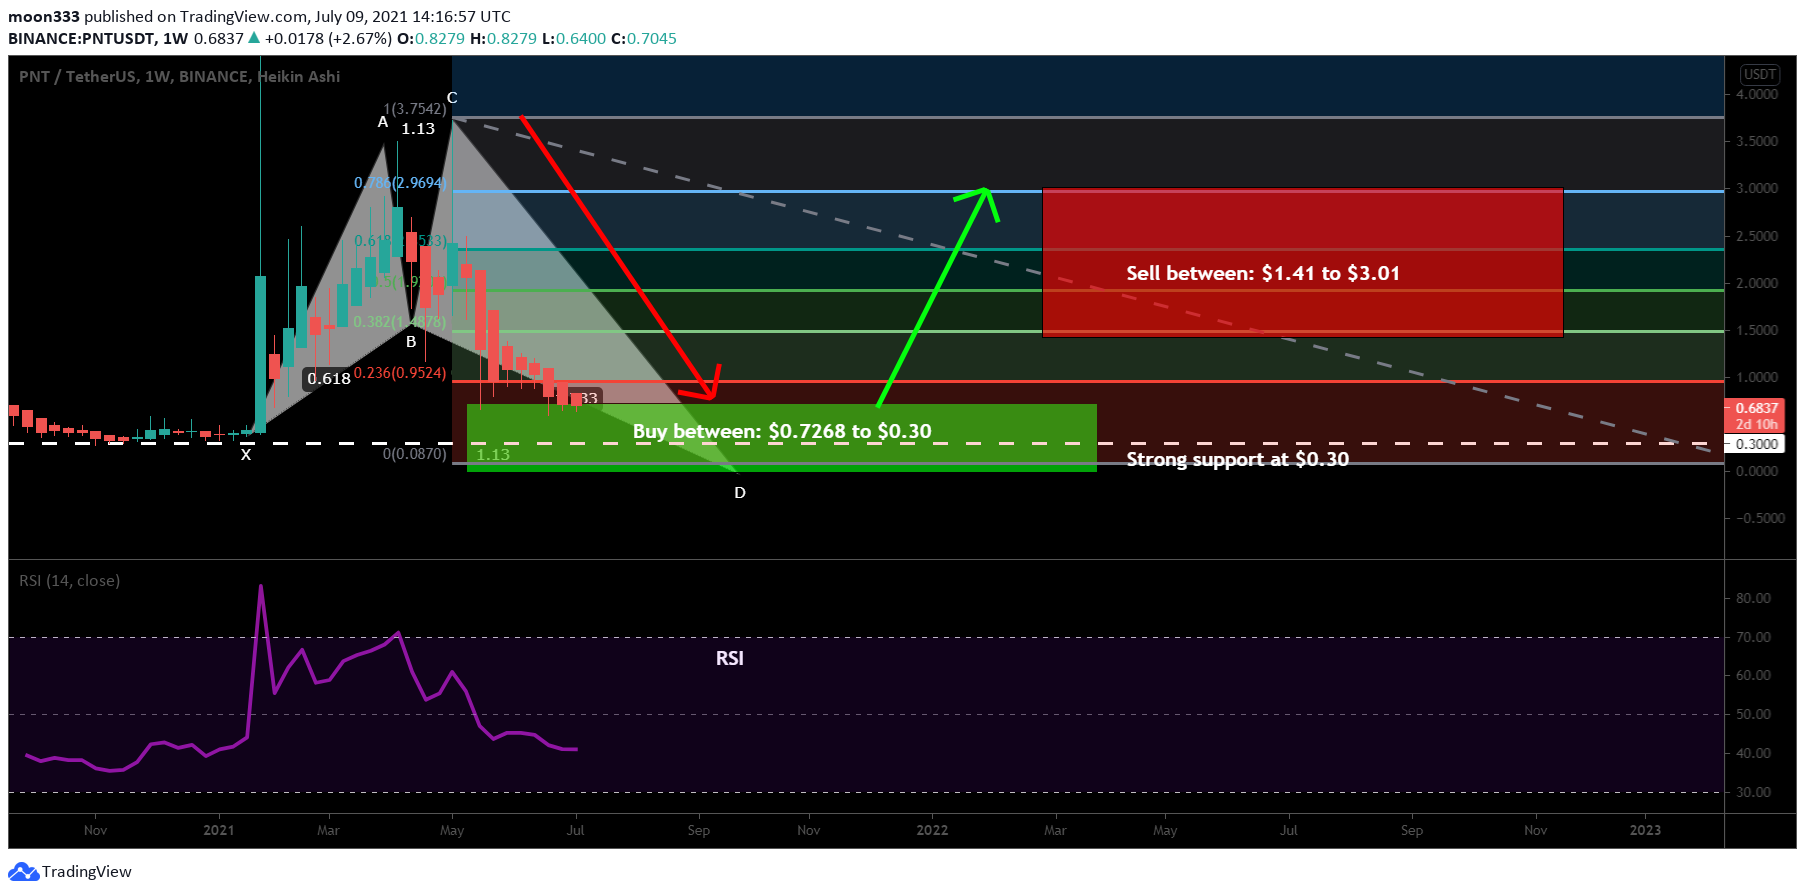Image resolution: width=1805 pixels, height=895 pixels.
Task: Click the chart title 'PNT / TetherUS, 1W, BINANCE, Heikin Ashi'
Action: point(179,77)
